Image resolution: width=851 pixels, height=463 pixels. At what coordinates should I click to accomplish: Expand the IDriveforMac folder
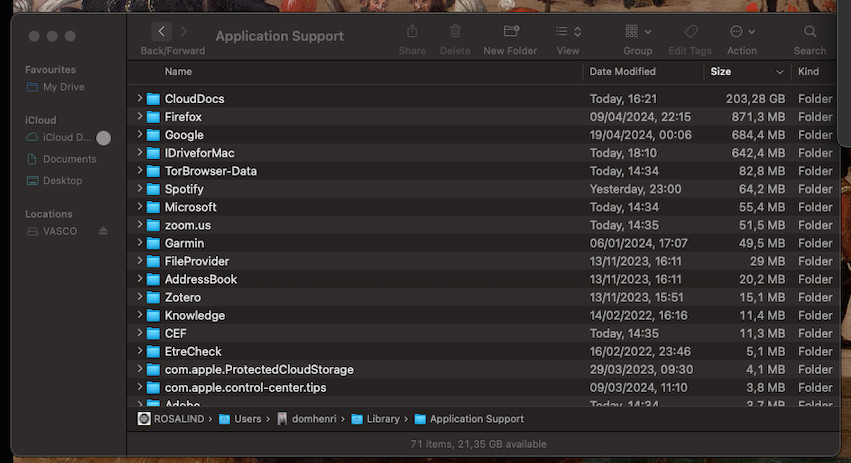[139, 153]
